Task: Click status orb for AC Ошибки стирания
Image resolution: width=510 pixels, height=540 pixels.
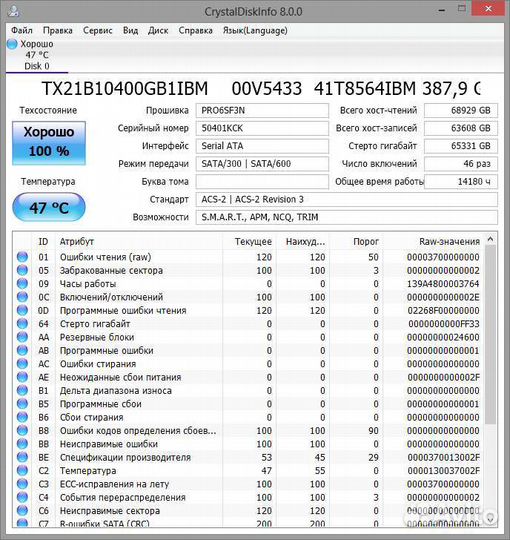Action: coord(22,364)
